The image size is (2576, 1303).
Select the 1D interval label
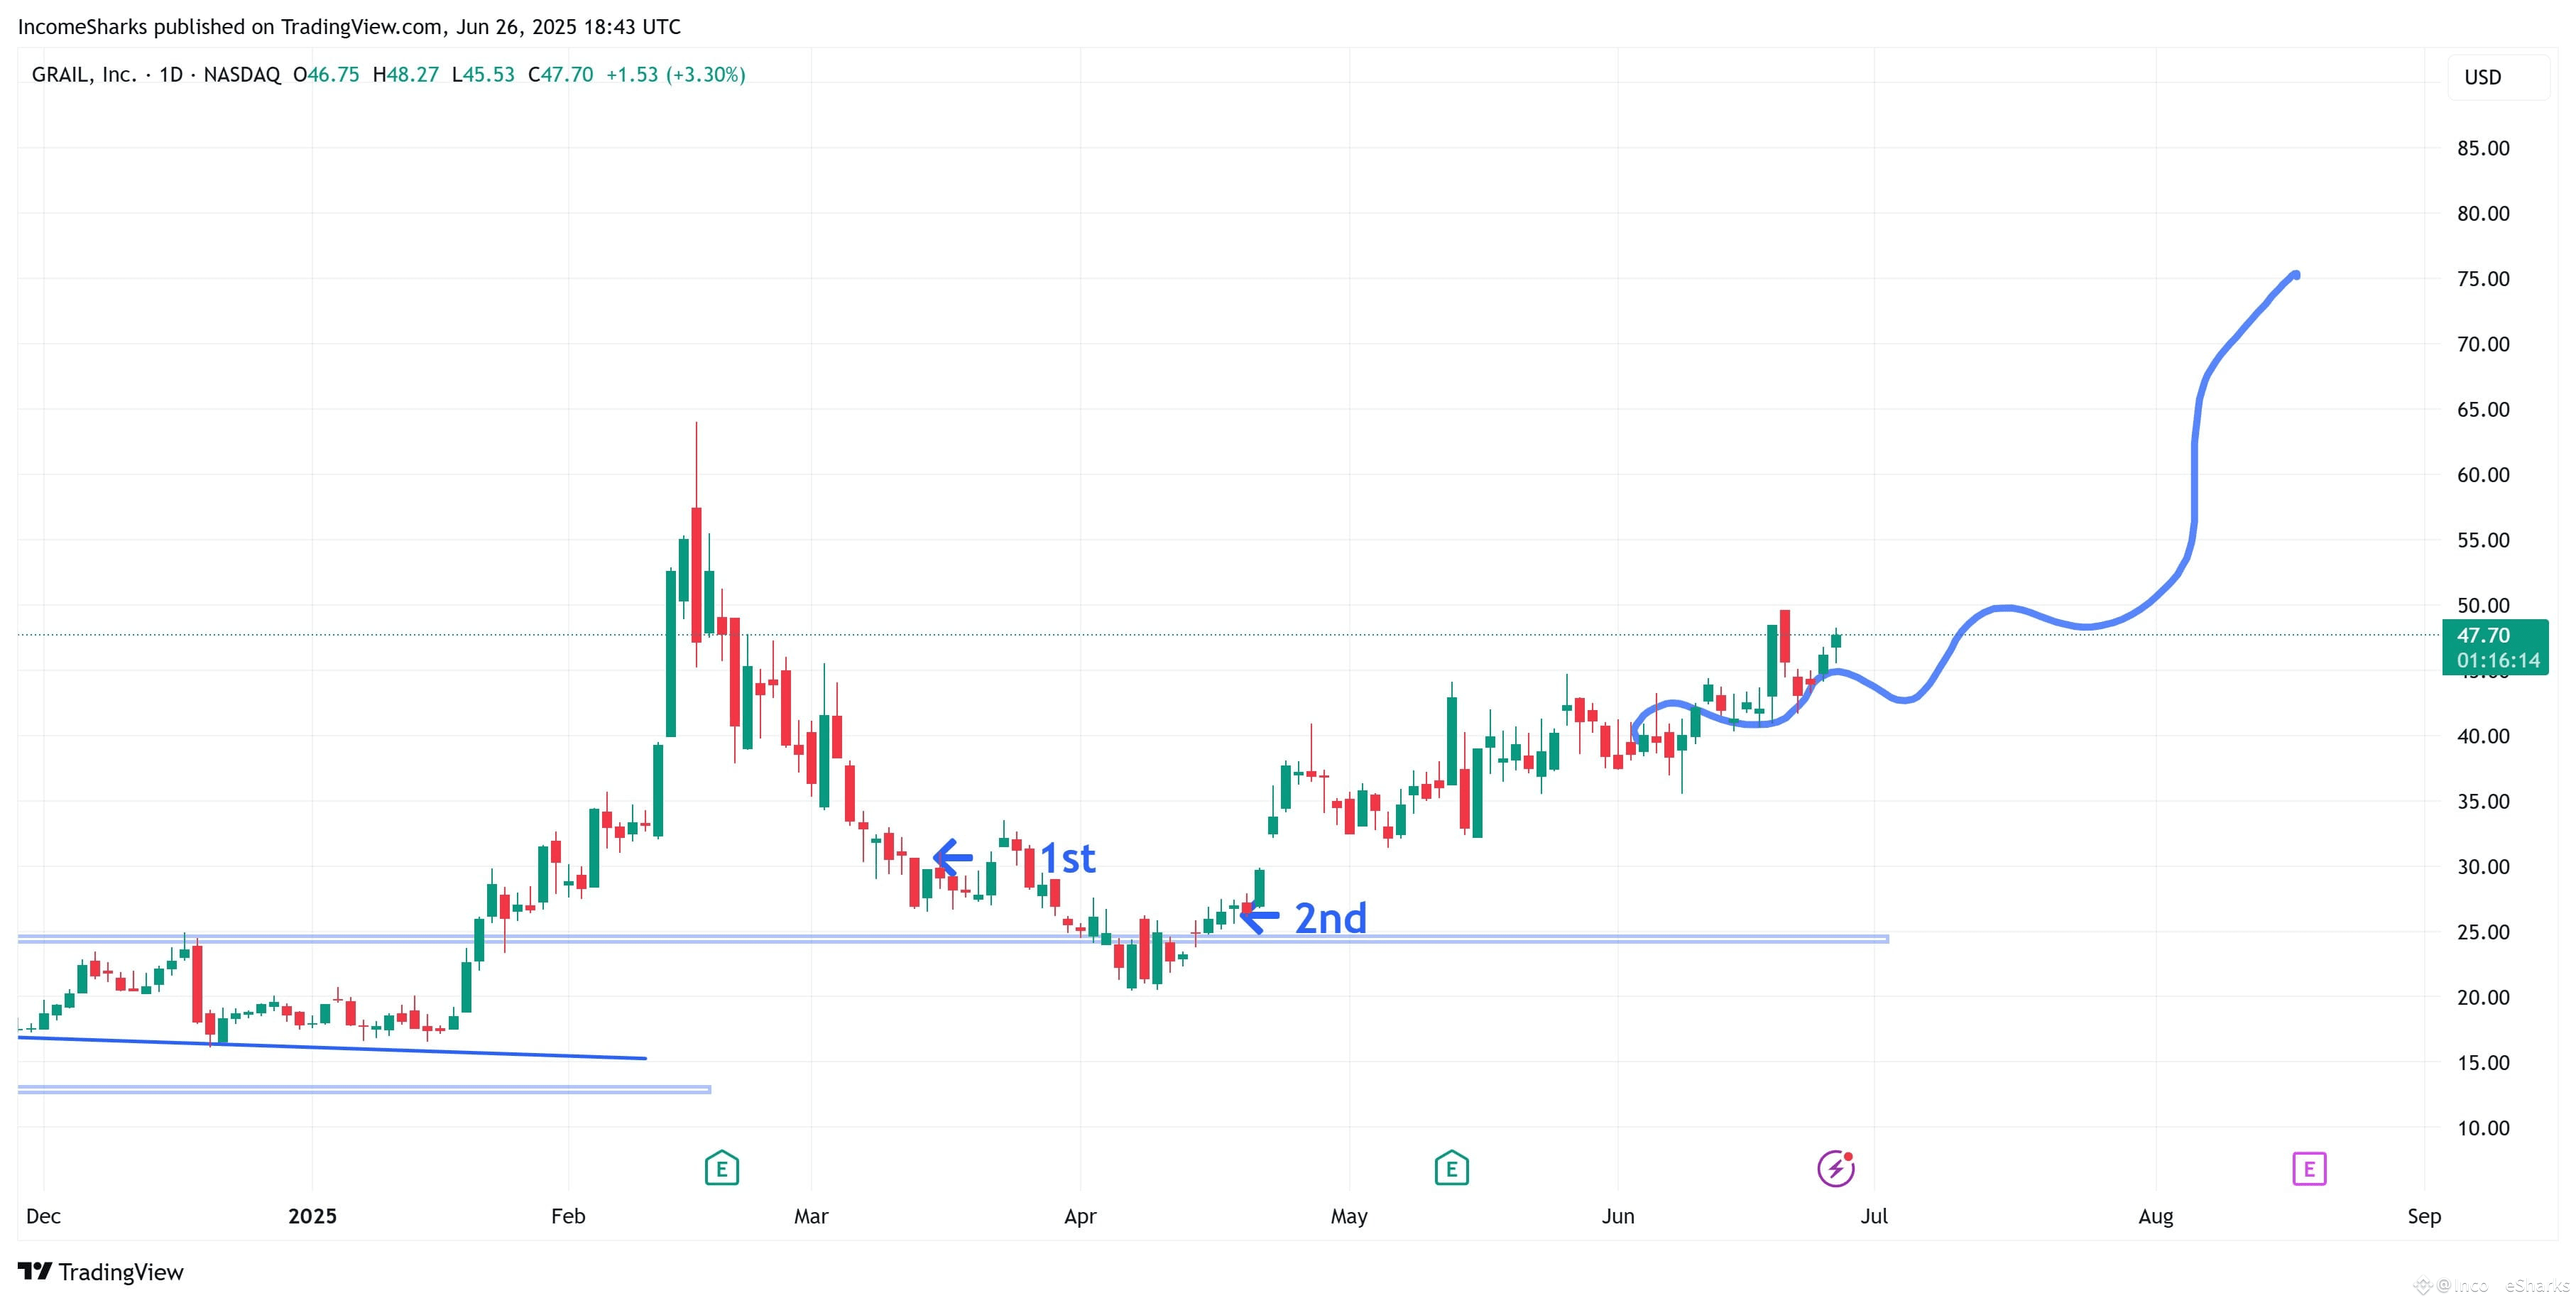(x=171, y=75)
